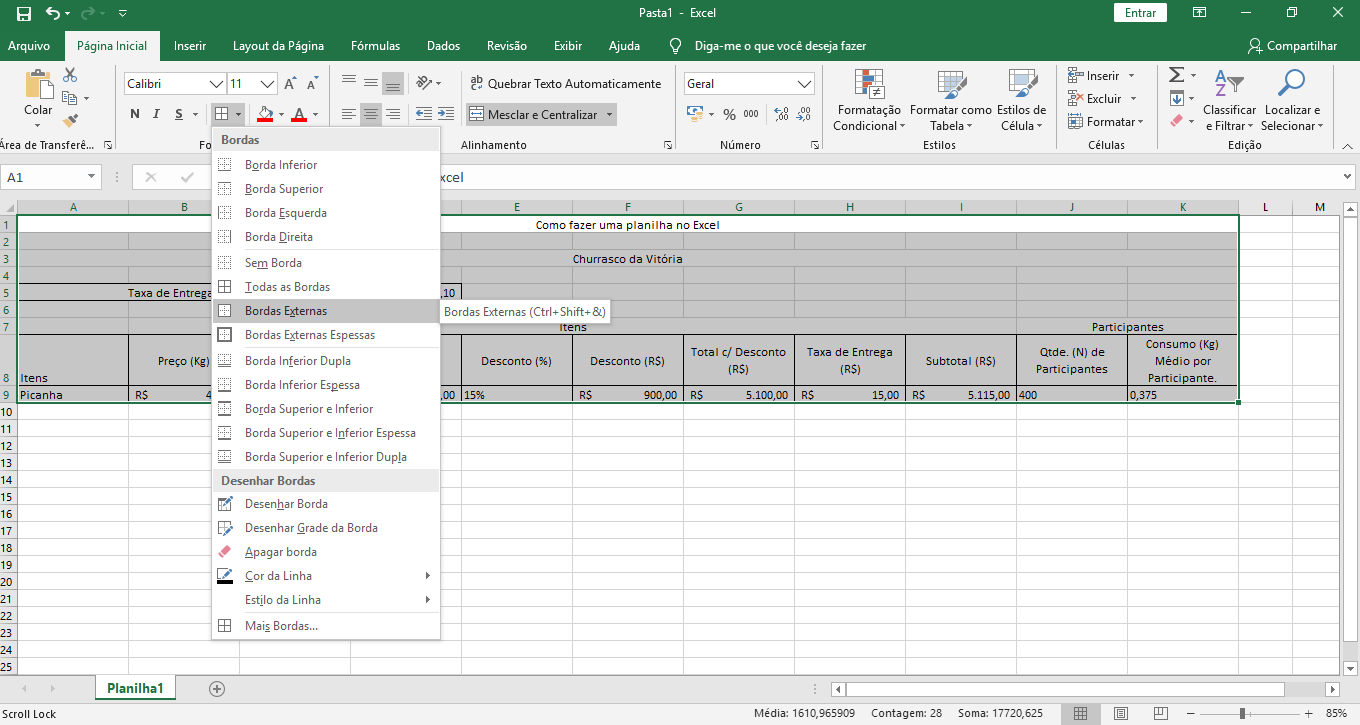The height and width of the screenshot is (725, 1360).
Task: Open the Calibri font name dropdown
Action: (x=216, y=84)
